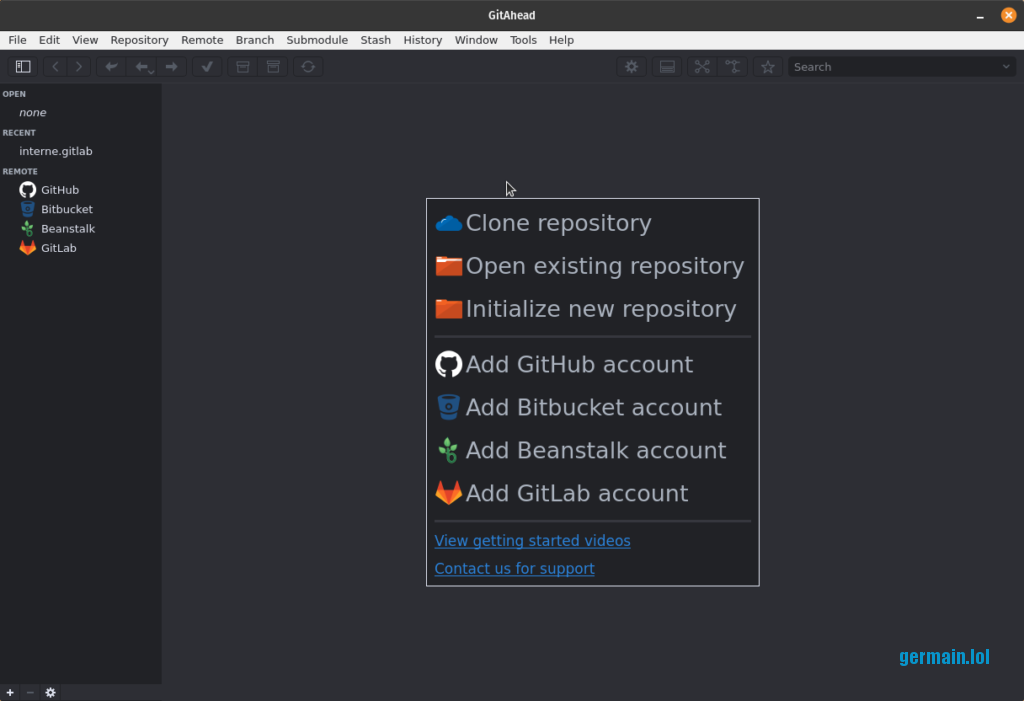Open View getting started videos link
Screen dimensions: 1024x701
click(x=532, y=541)
